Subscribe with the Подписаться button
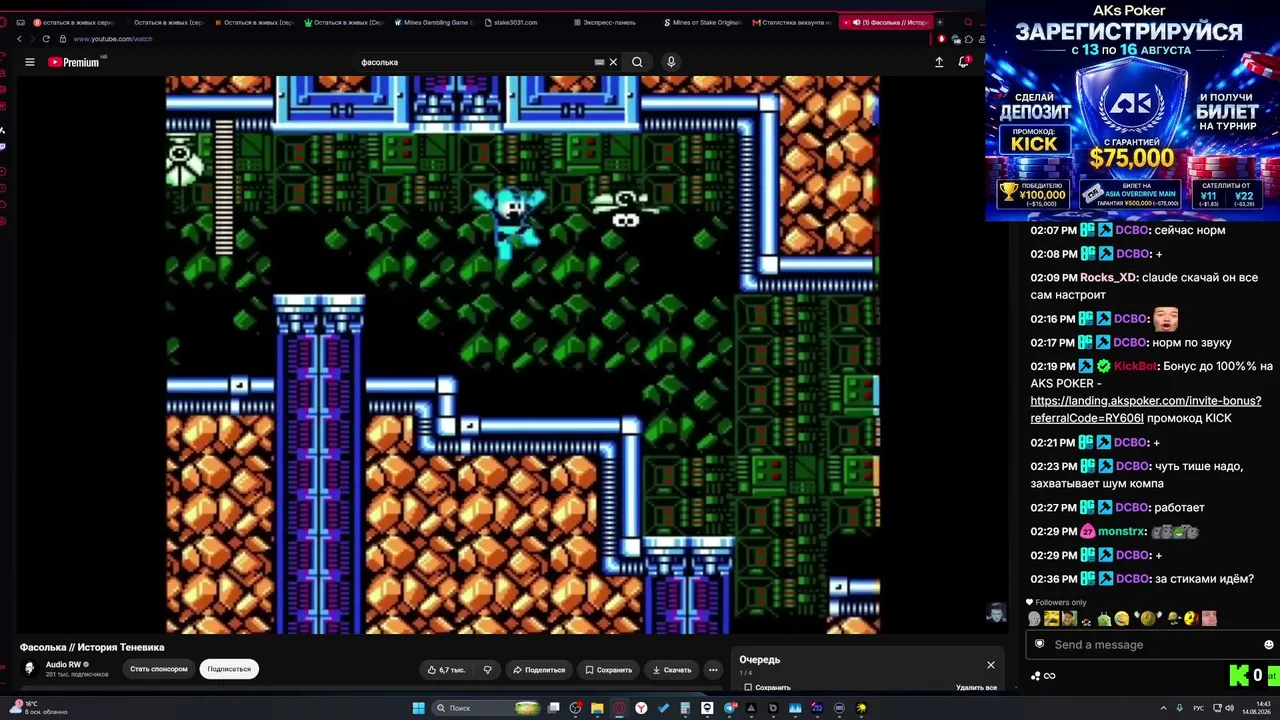This screenshot has width=1280, height=720. pyautogui.click(x=229, y=669)
